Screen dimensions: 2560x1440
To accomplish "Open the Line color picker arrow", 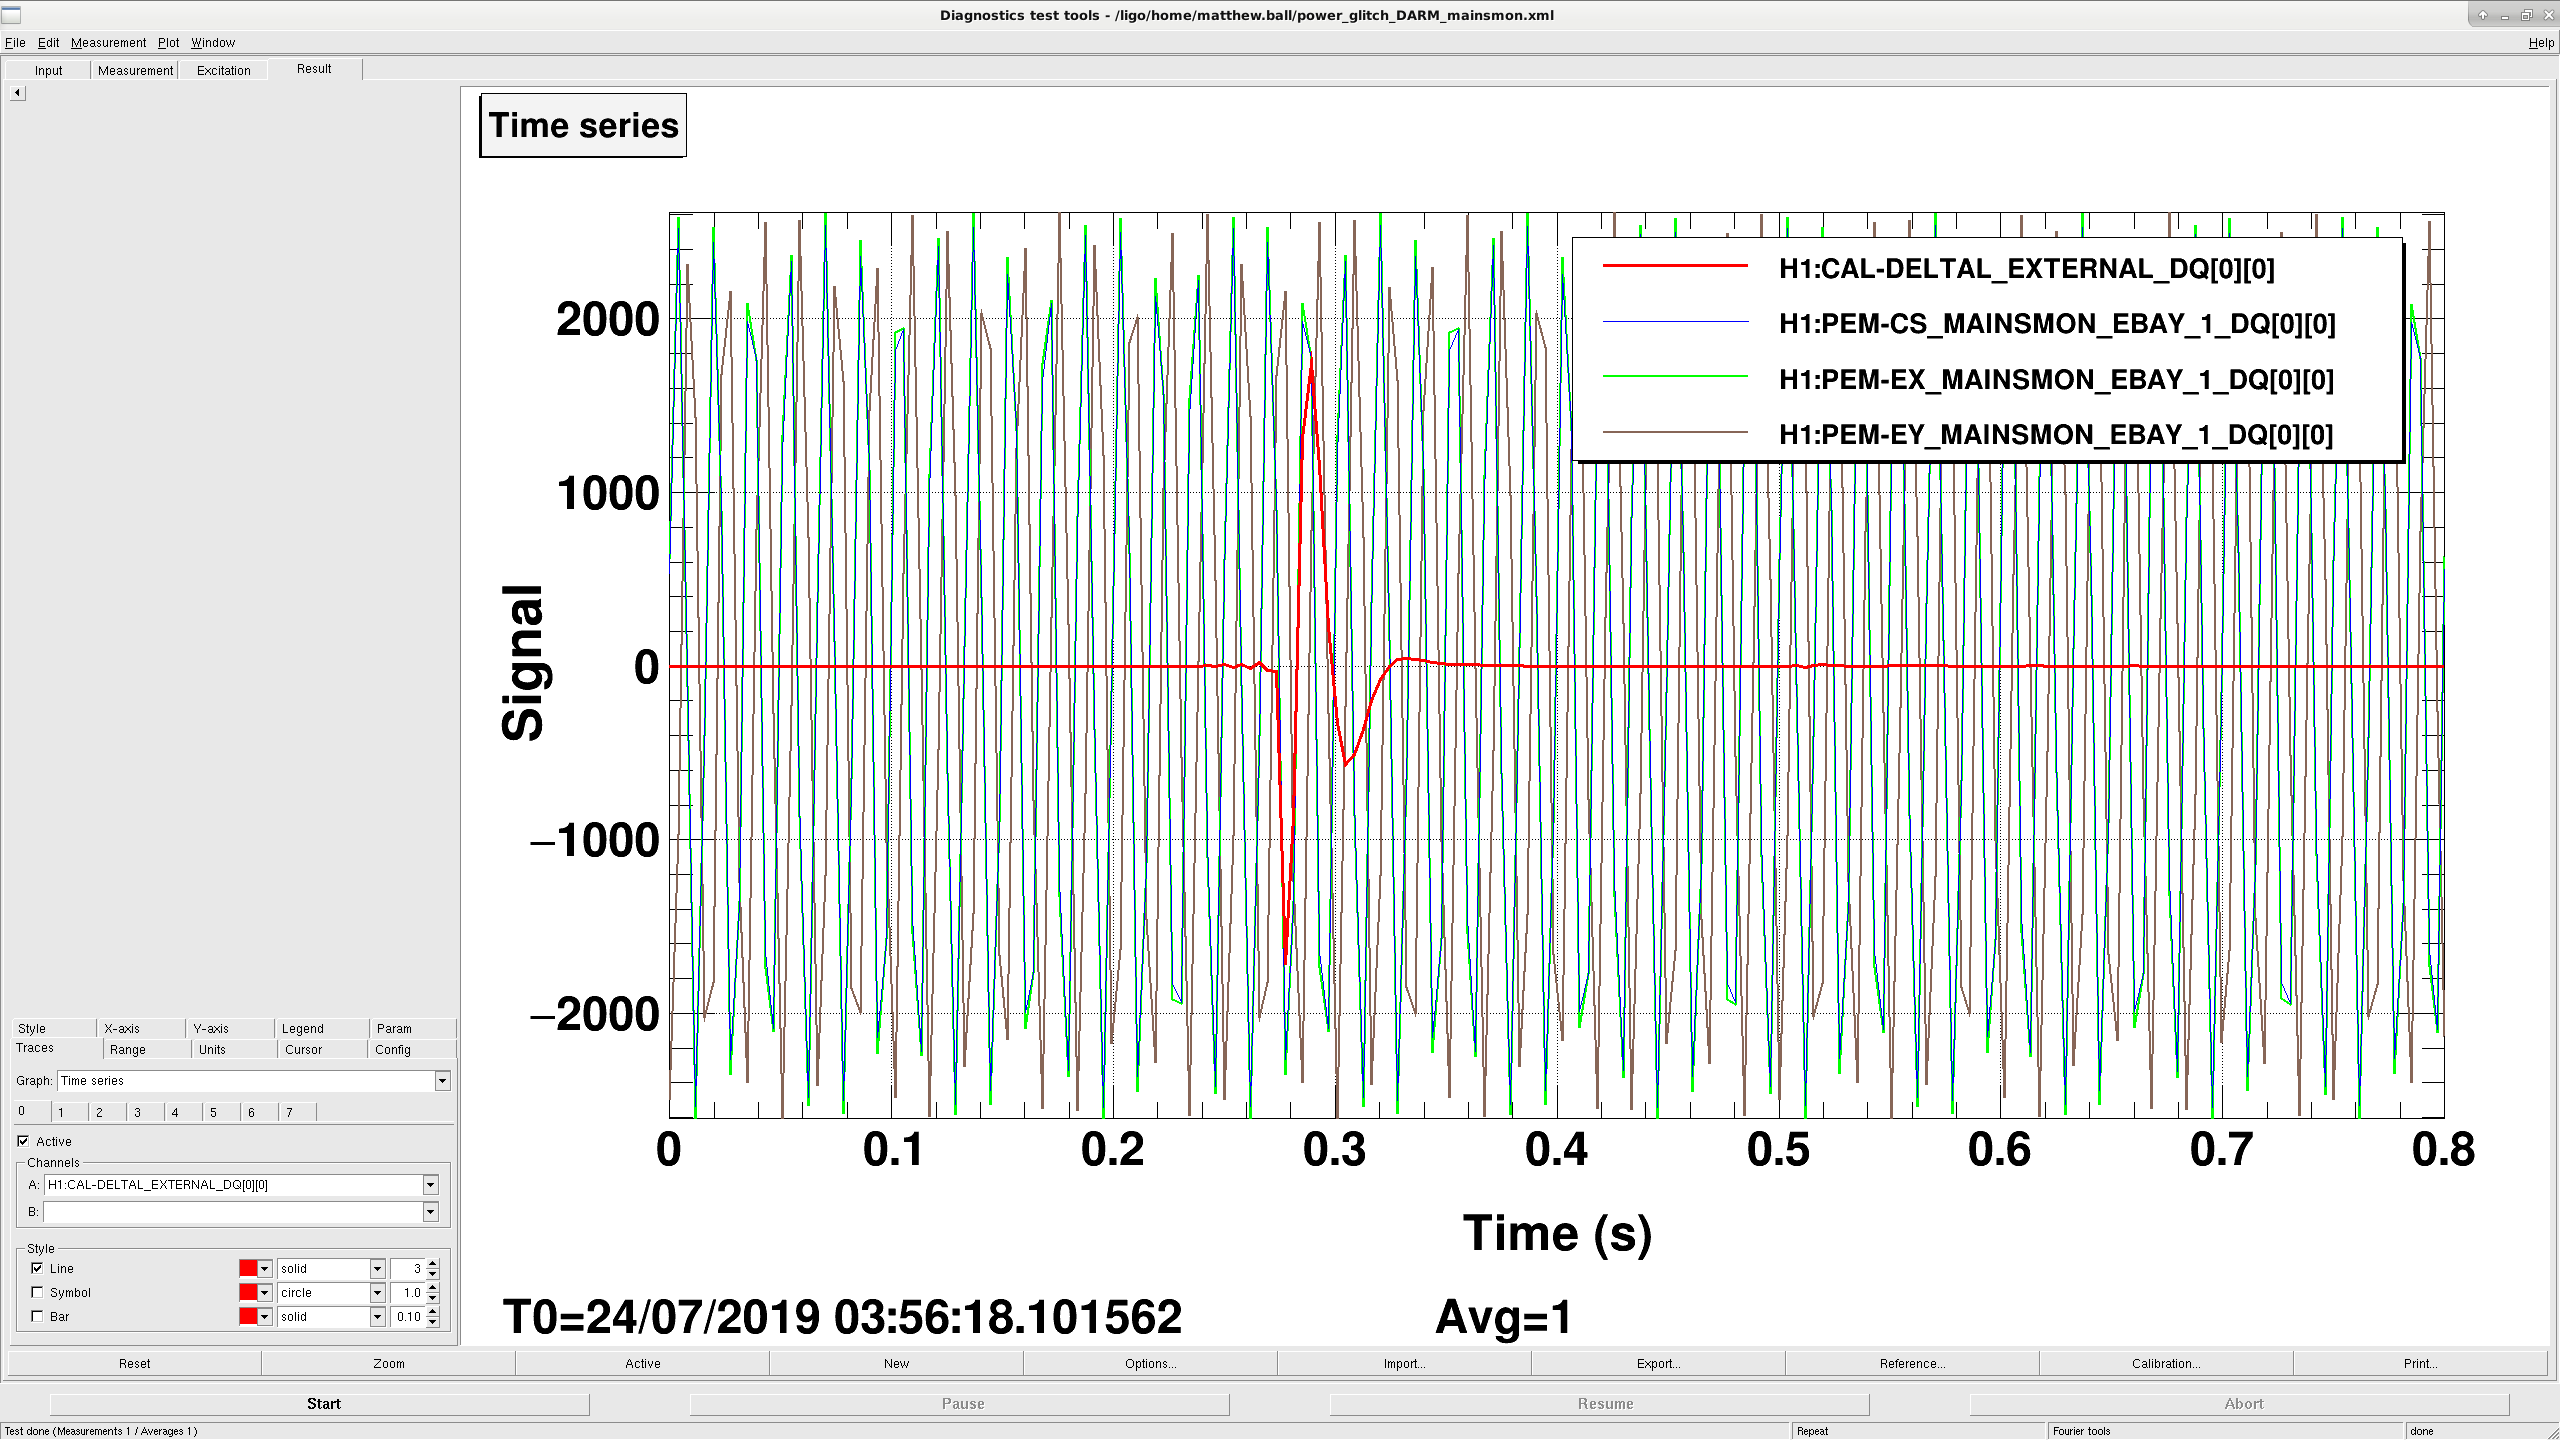I will (265, 1269).
